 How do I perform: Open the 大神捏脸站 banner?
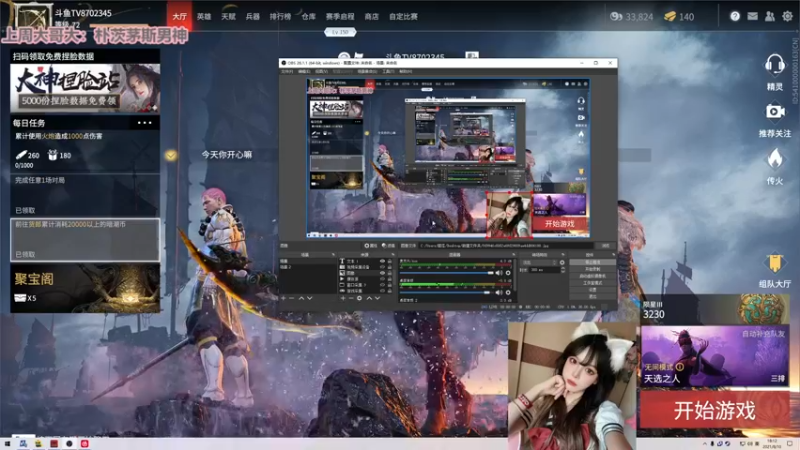coord(85,88)
